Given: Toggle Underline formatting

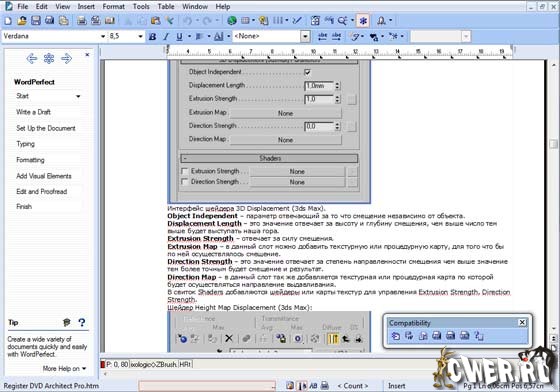Looking at the screenshot, I should (179, 36).
